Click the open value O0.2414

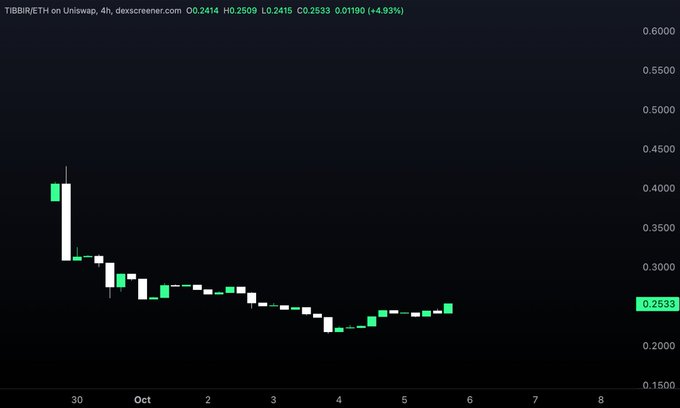point(203,10)
